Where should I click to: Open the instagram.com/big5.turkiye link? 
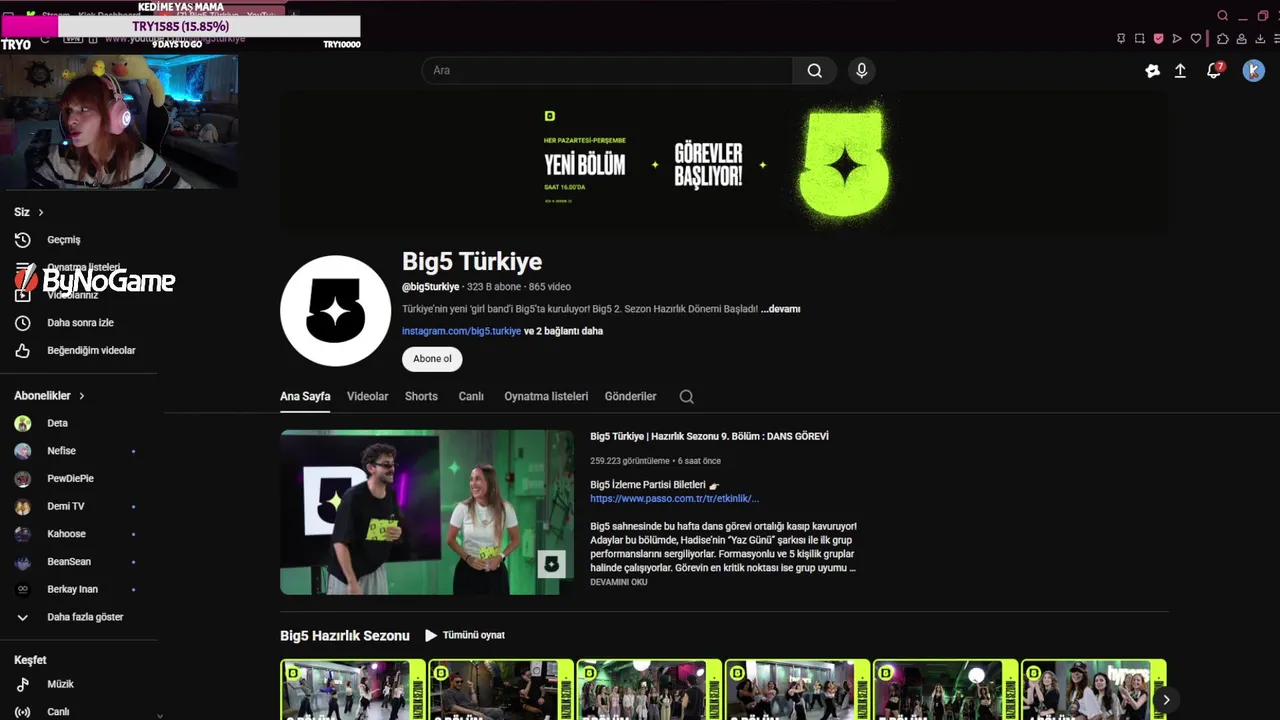461,331
